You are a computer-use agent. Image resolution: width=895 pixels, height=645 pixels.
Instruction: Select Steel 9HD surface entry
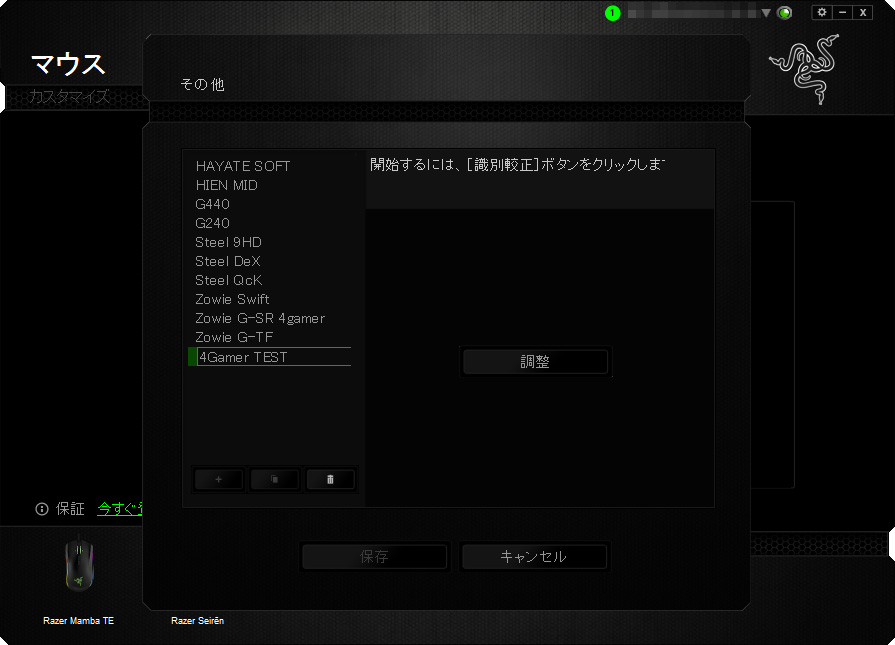(228, 242)
